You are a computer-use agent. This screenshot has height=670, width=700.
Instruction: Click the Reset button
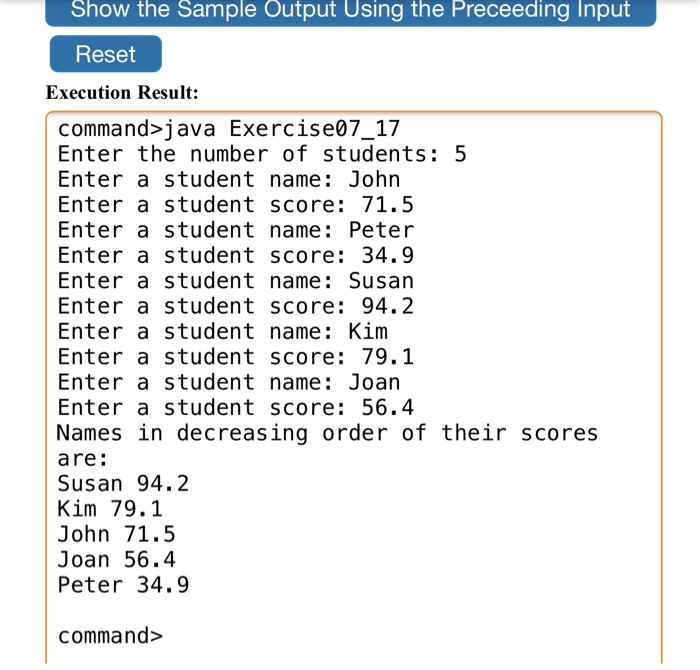pyautogui.click(x=106, y=54)
